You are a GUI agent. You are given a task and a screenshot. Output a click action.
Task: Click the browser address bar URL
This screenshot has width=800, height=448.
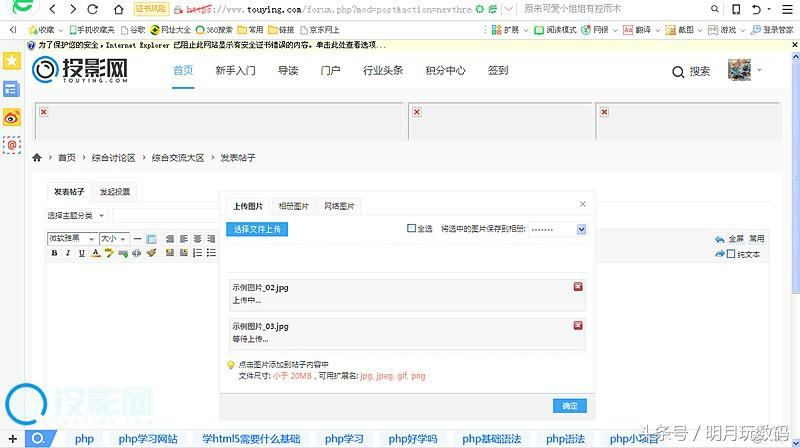(x=328, y=9)
